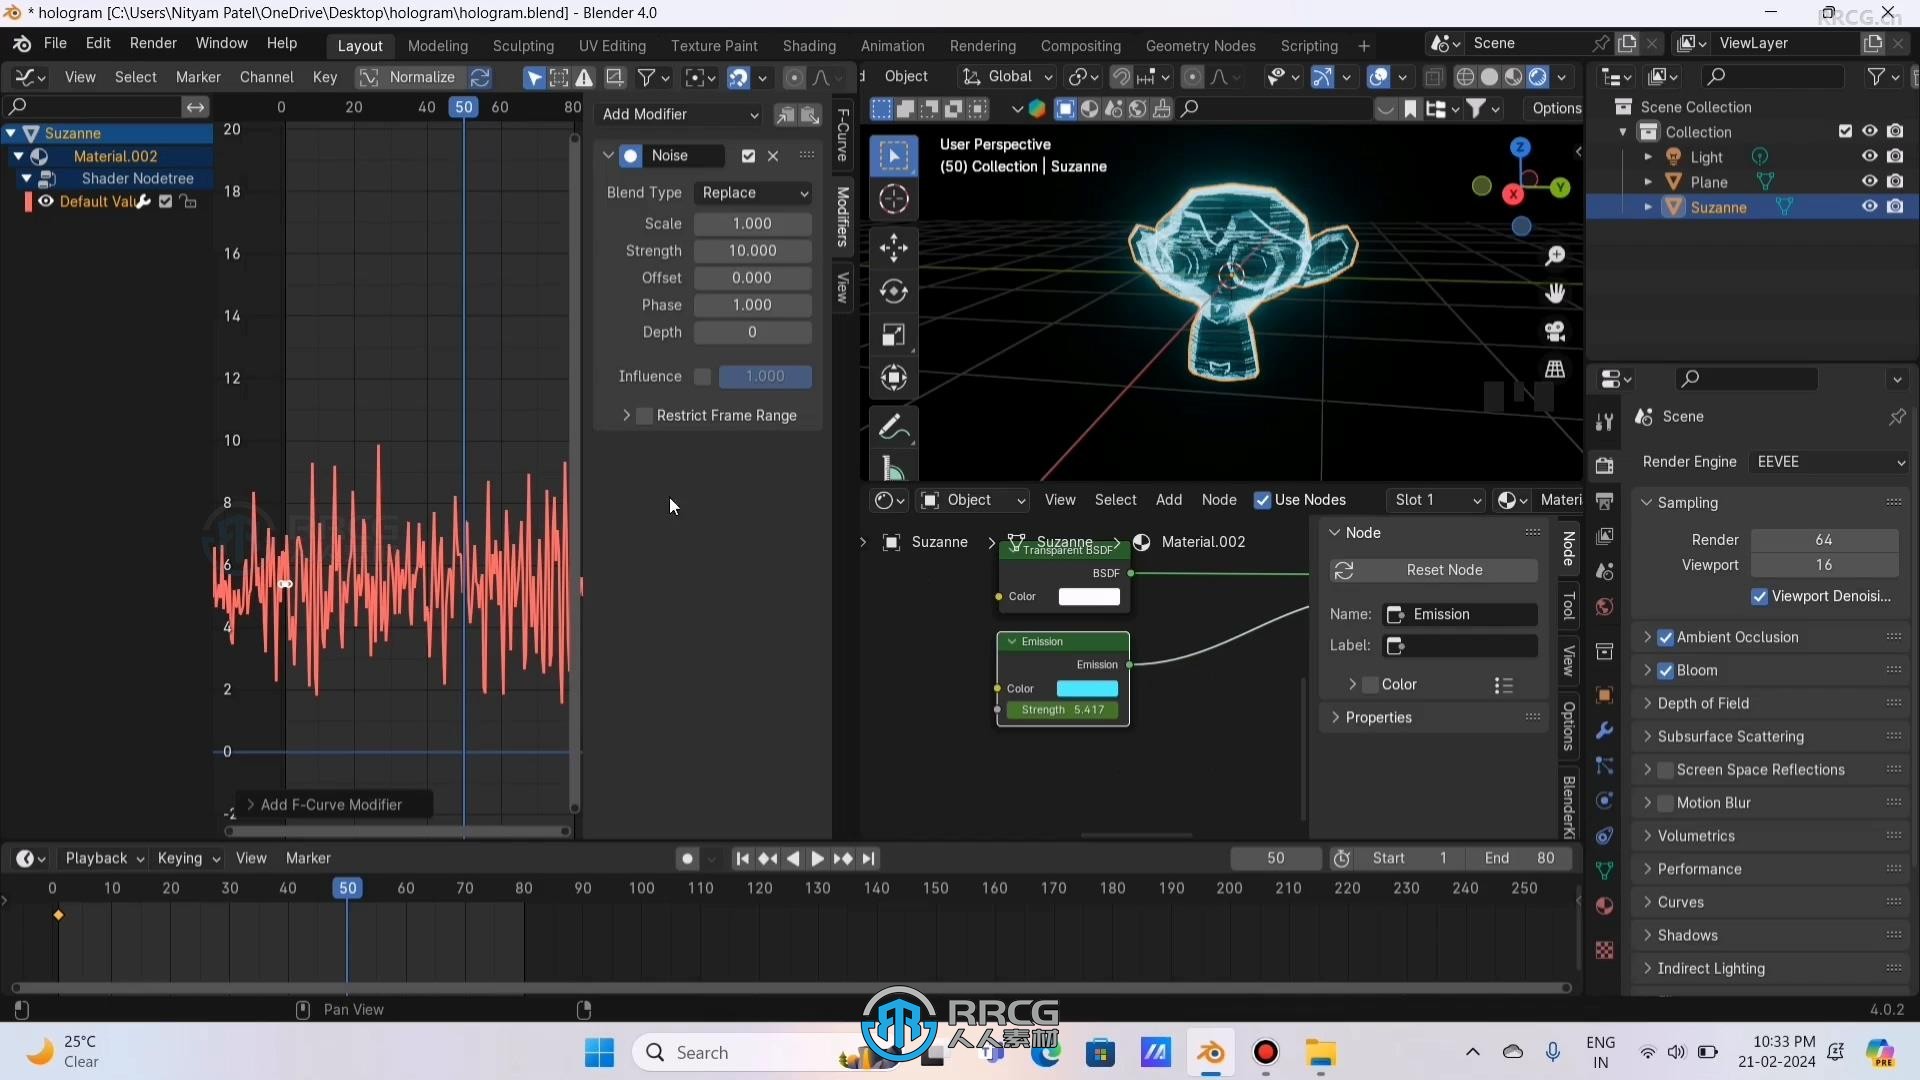Click the Options button in viewport header

[x=1556, y=108]
